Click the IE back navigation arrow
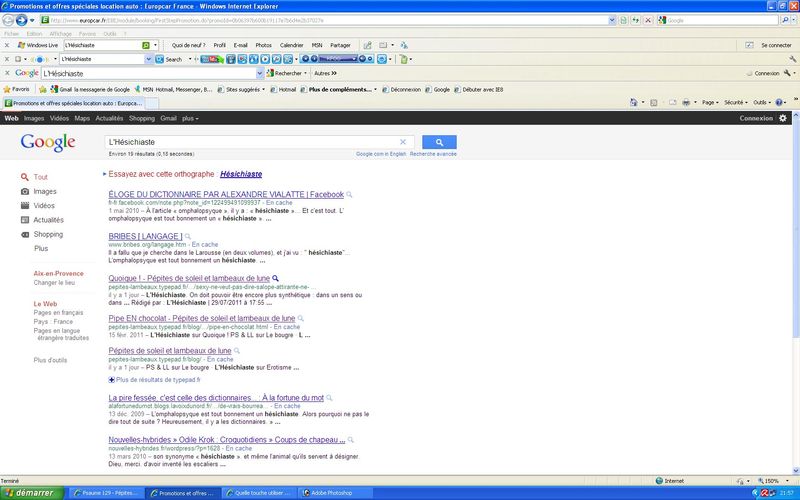Viewport: 800px width, 500px height. point(8,20)
